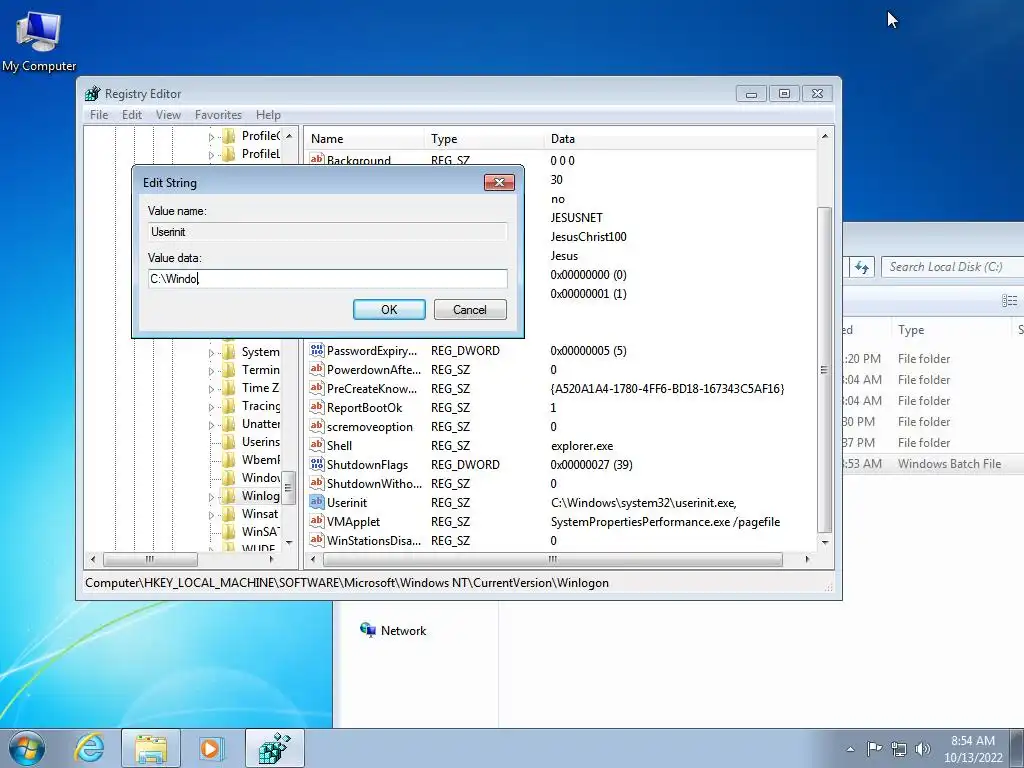The height and width of the screenshot is (768, 1024).
Task: Select the ShutdownWithoutLogon string icon
Action: (317, 483)
